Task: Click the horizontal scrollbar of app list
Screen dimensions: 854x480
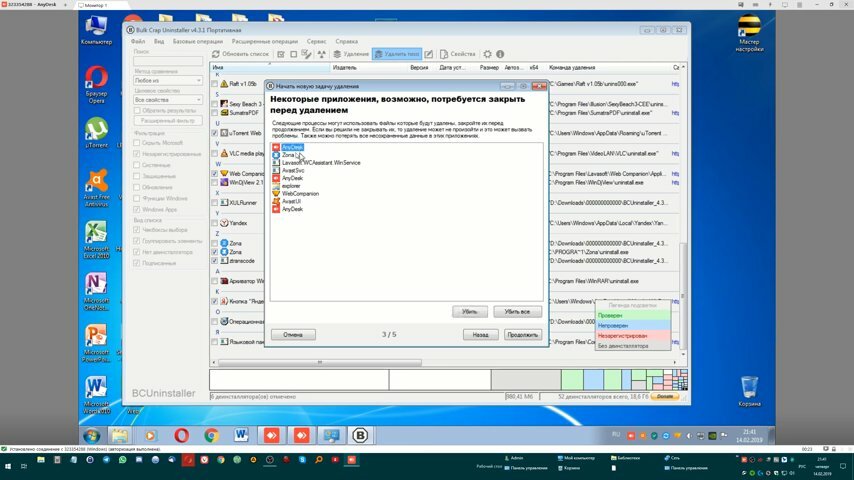Action: tap(320, 362)
